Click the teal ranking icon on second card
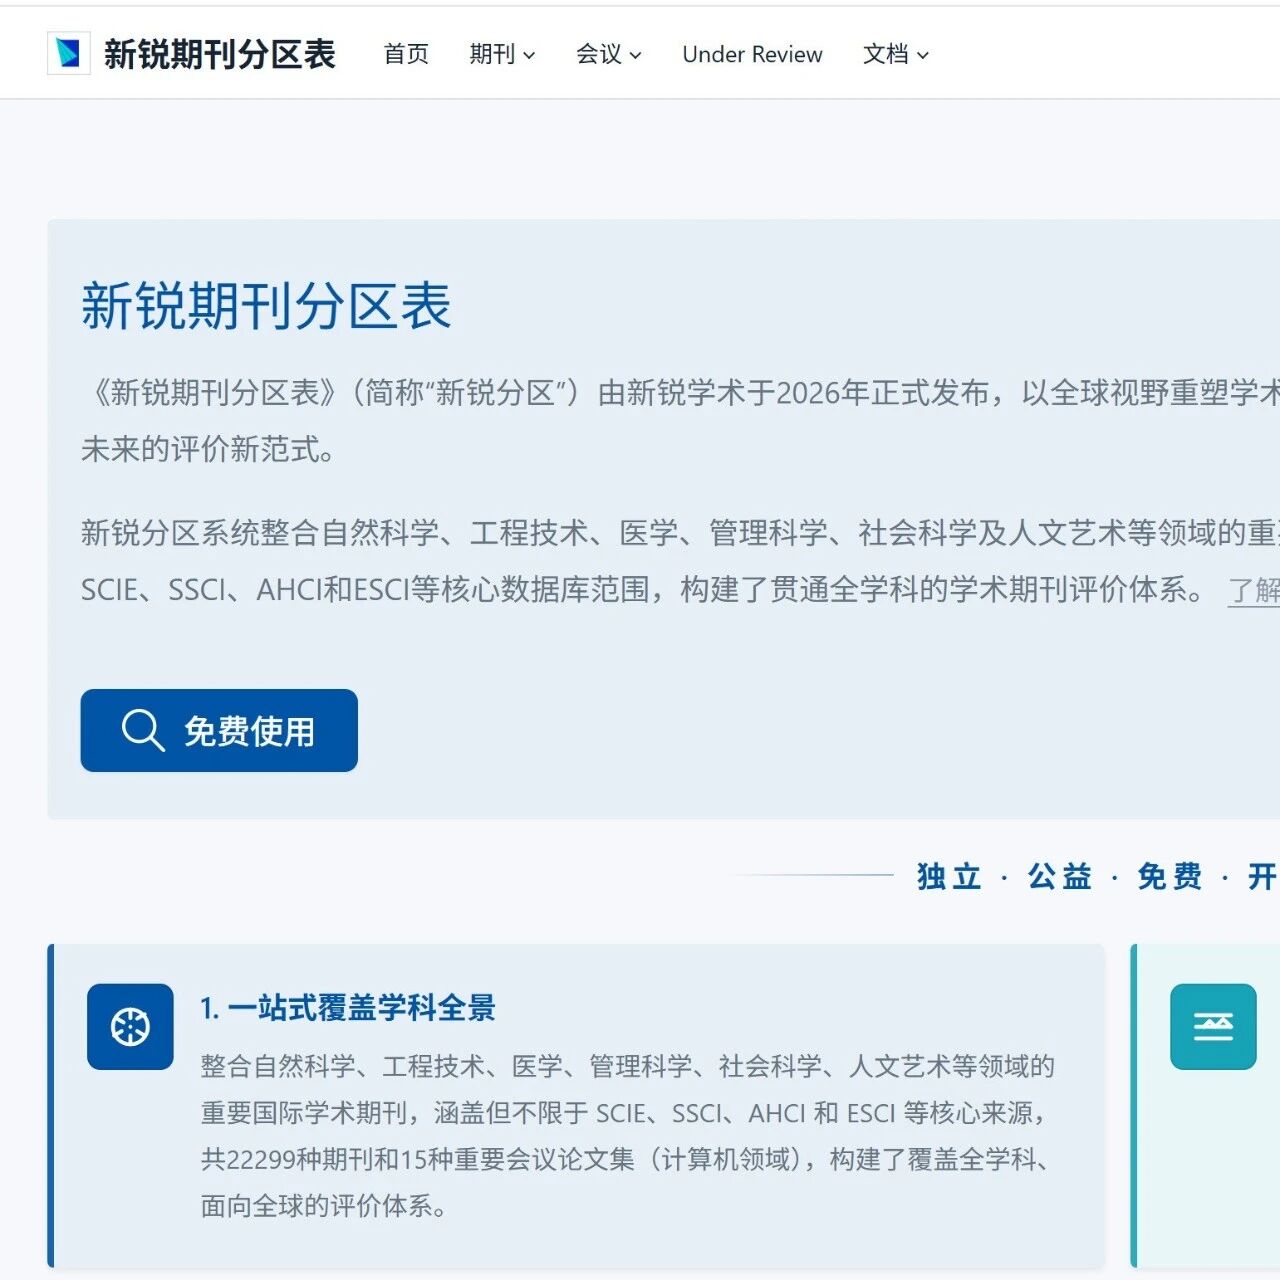 (1213, 1027)
